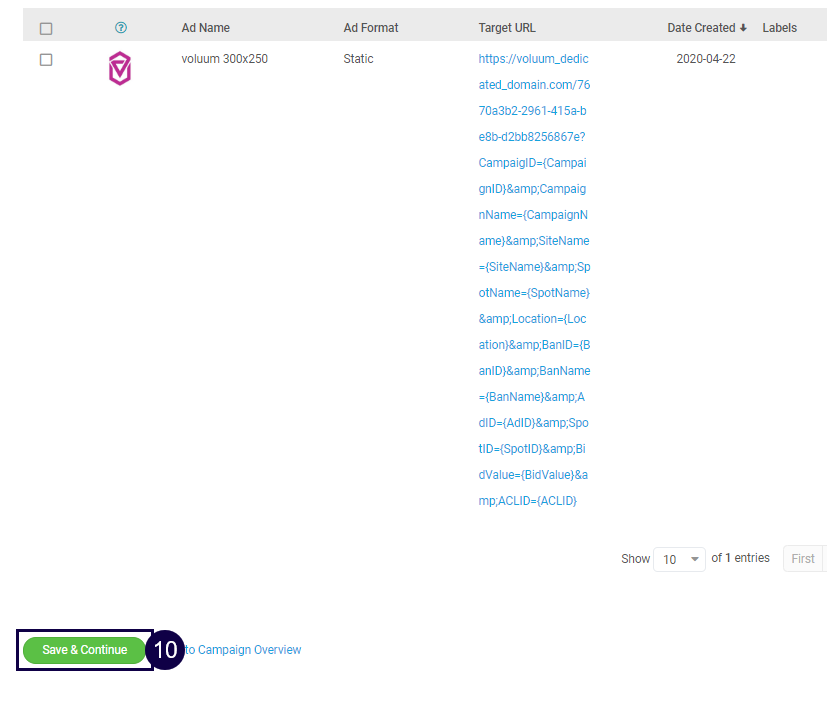Click the pink Voluum logo thumbnail
Image resolution: width=827 pixels, height=701 pixels.
(120, 68)
